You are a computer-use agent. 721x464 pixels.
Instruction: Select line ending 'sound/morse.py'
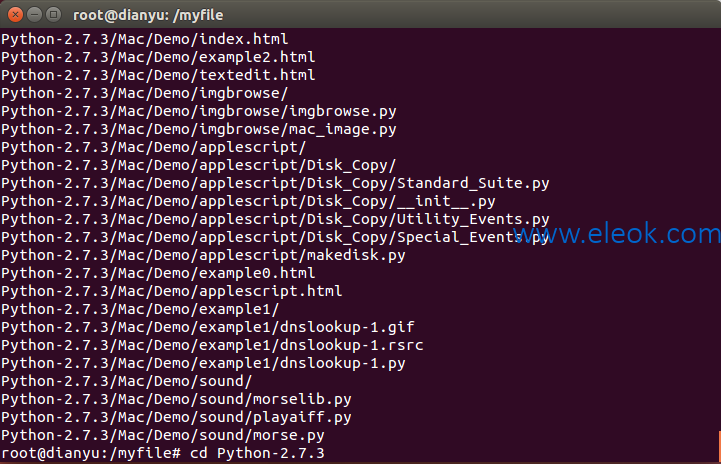coord(163,435)
